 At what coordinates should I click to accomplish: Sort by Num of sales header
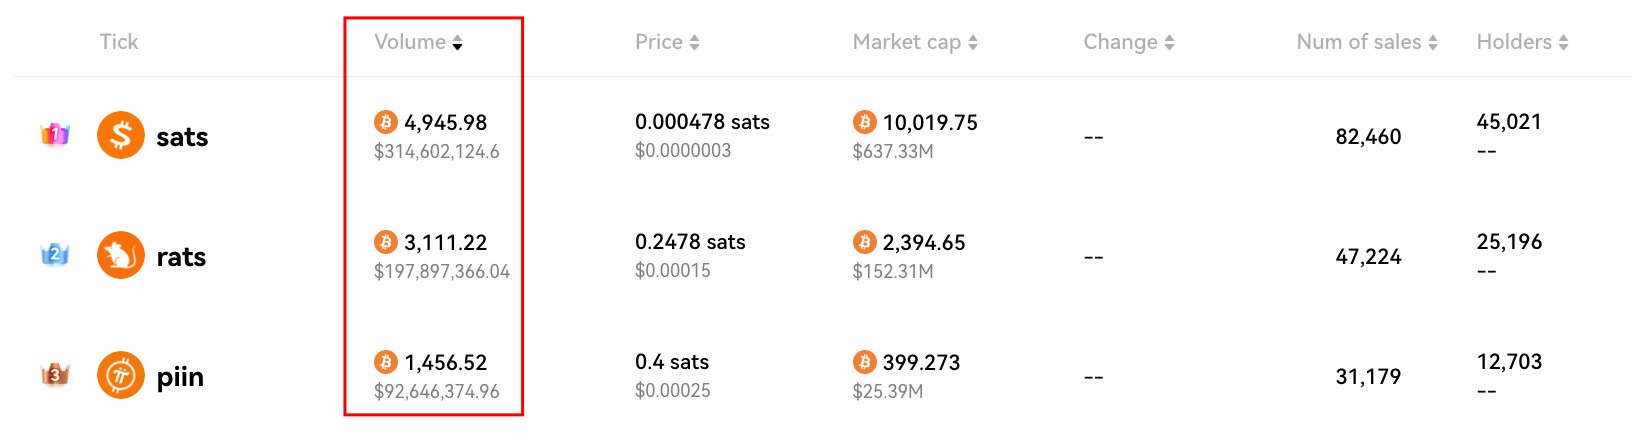click(1367, 42)
